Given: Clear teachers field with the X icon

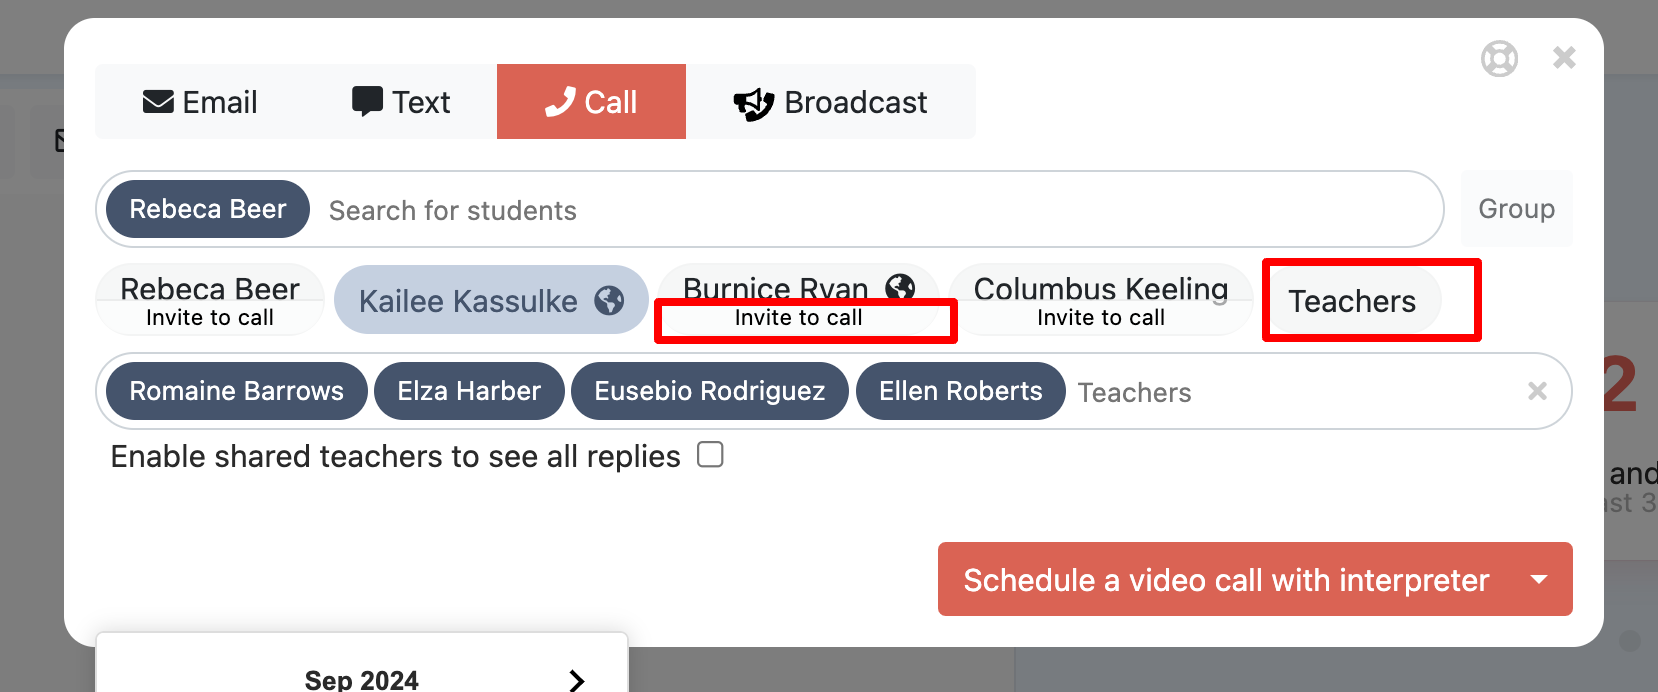Looking at the screenshot, I should [1537, 391].
